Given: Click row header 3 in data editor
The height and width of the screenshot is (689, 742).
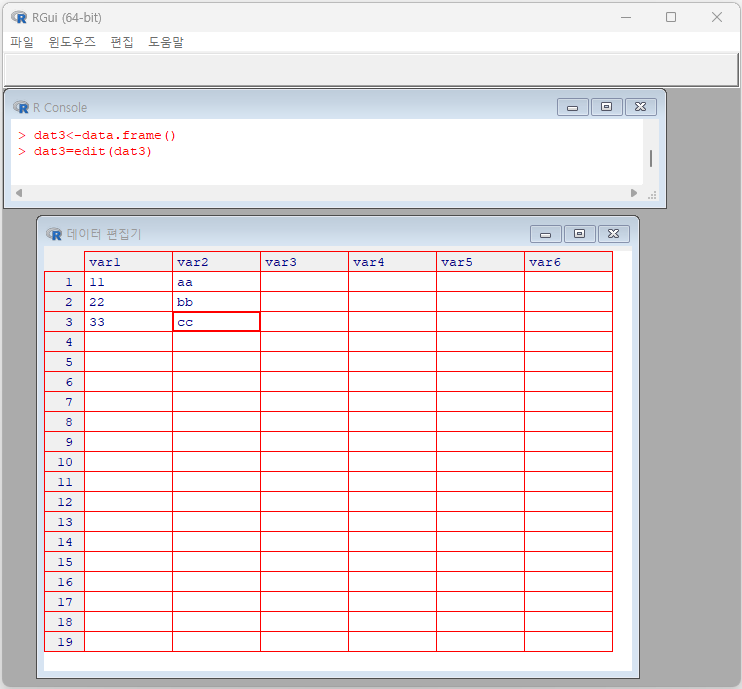Looking at the screenshot, I should 64,322.
